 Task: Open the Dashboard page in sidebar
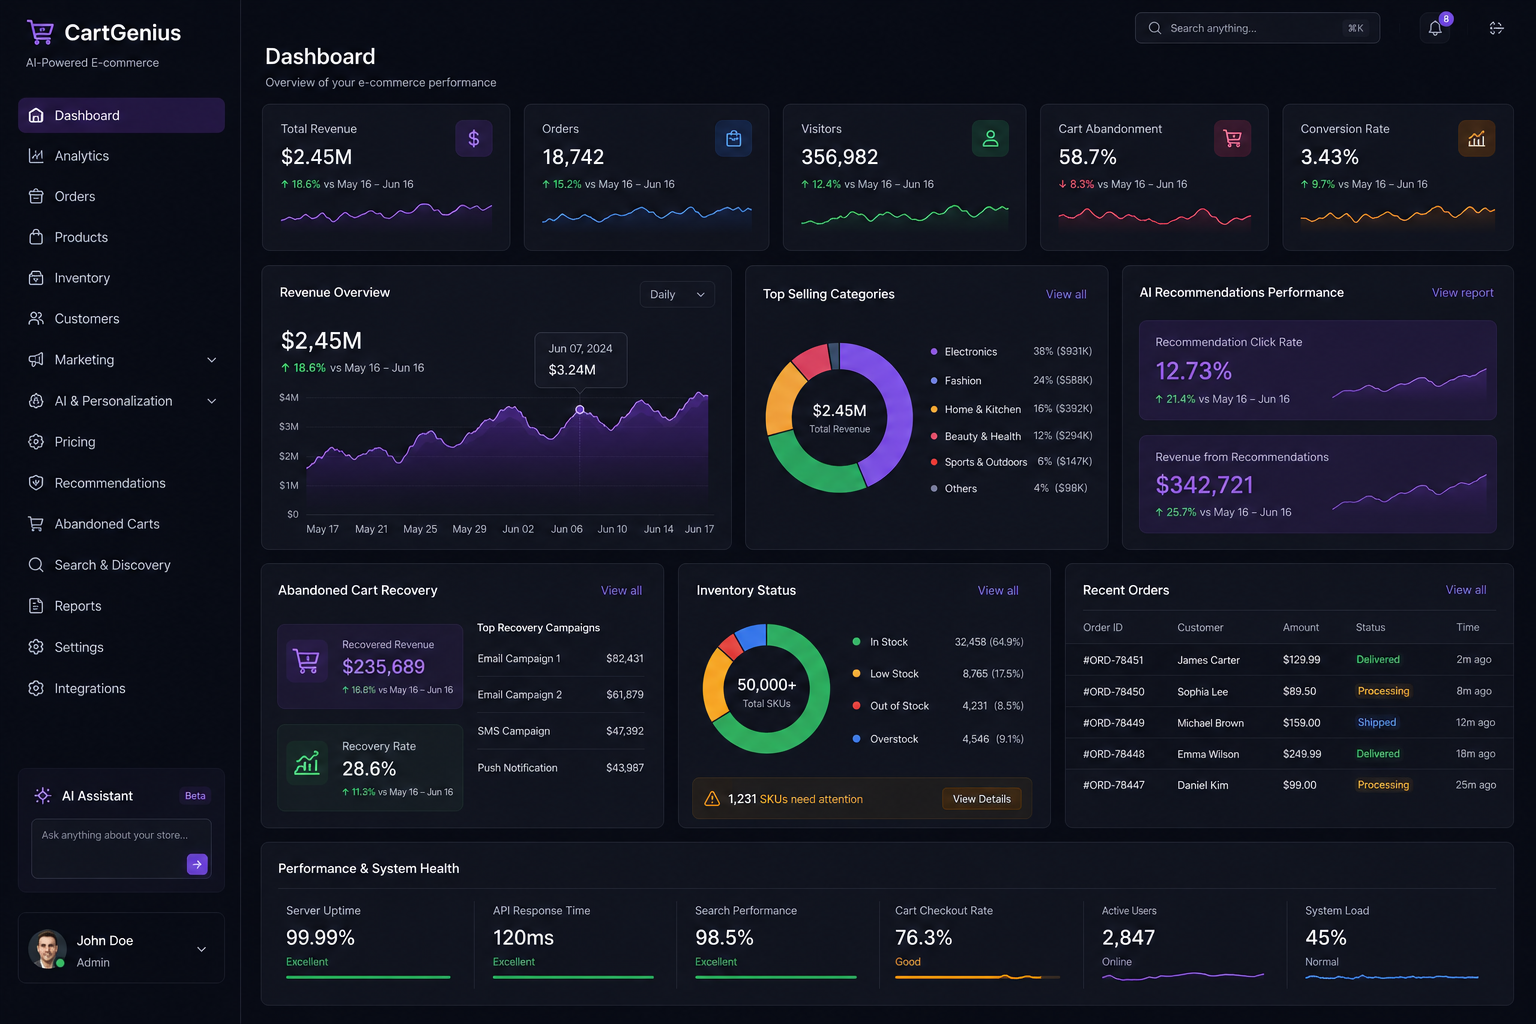tap(121, 115)
